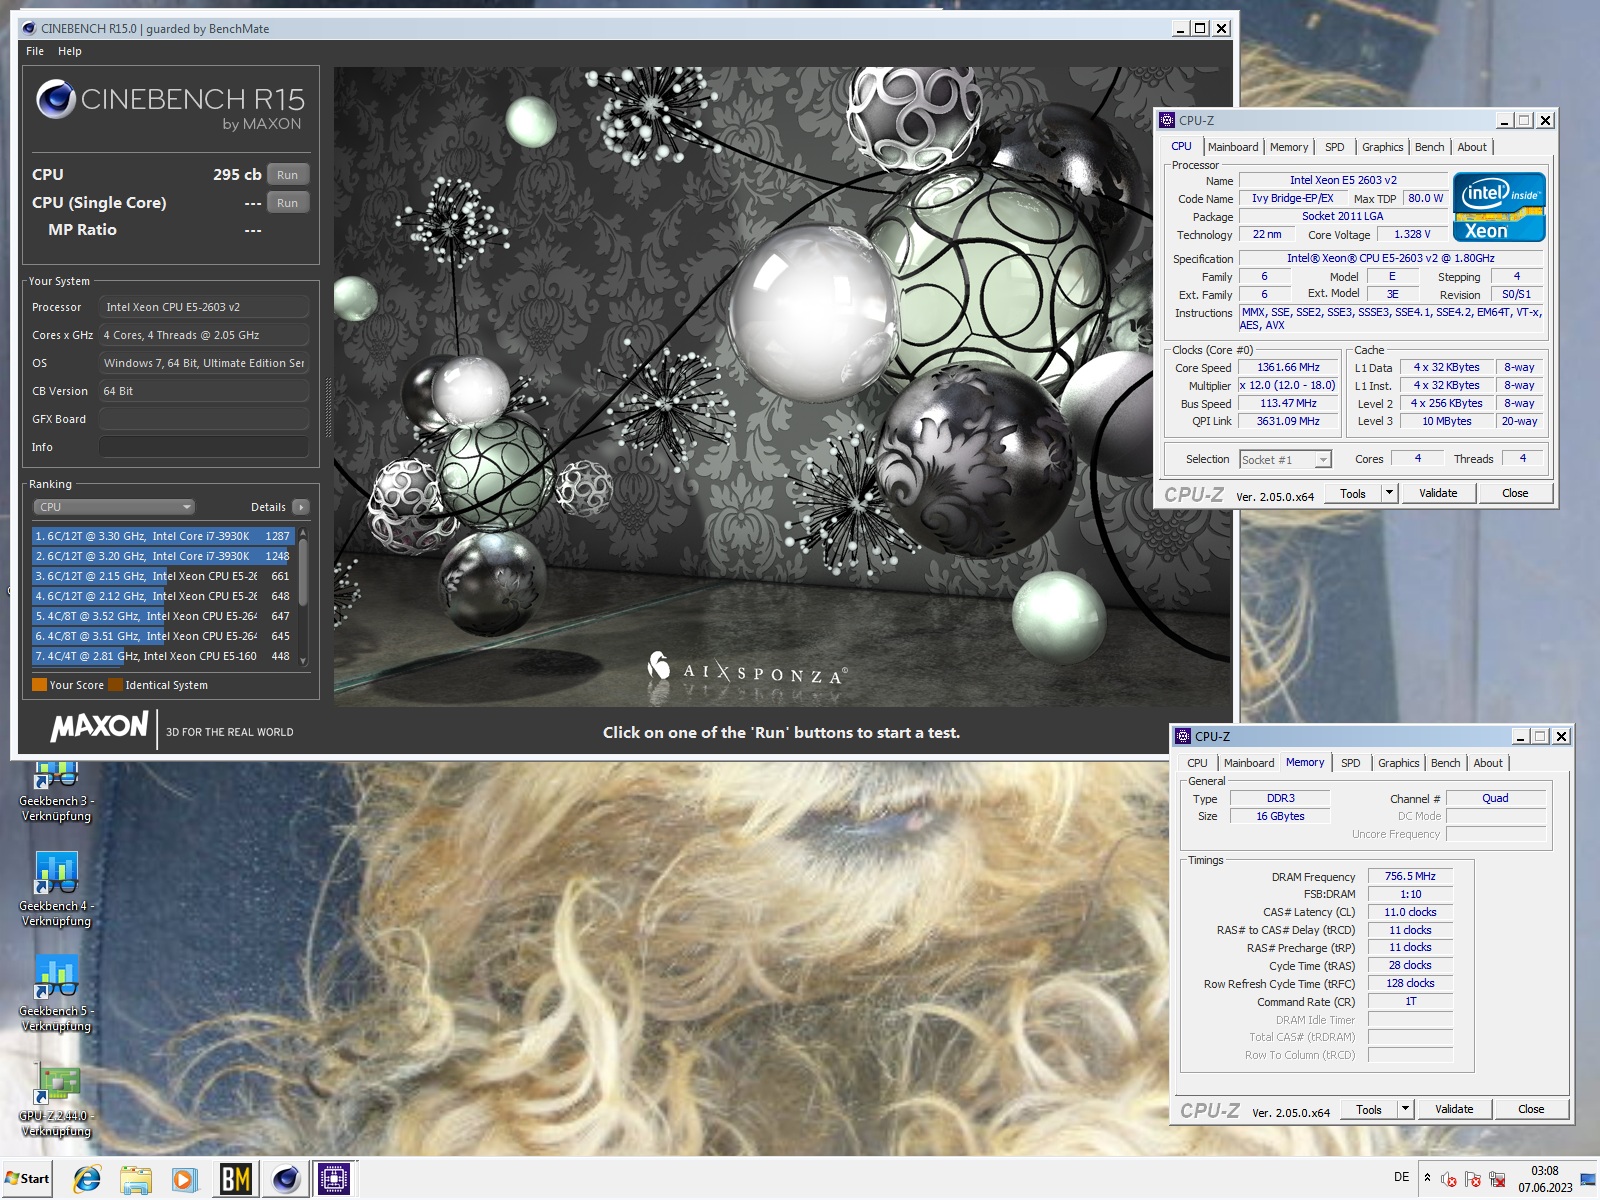Switch to BenchMate taskbar icon
The width and height of the screenshot is (1600, 1200).
tap(235, 1179)
